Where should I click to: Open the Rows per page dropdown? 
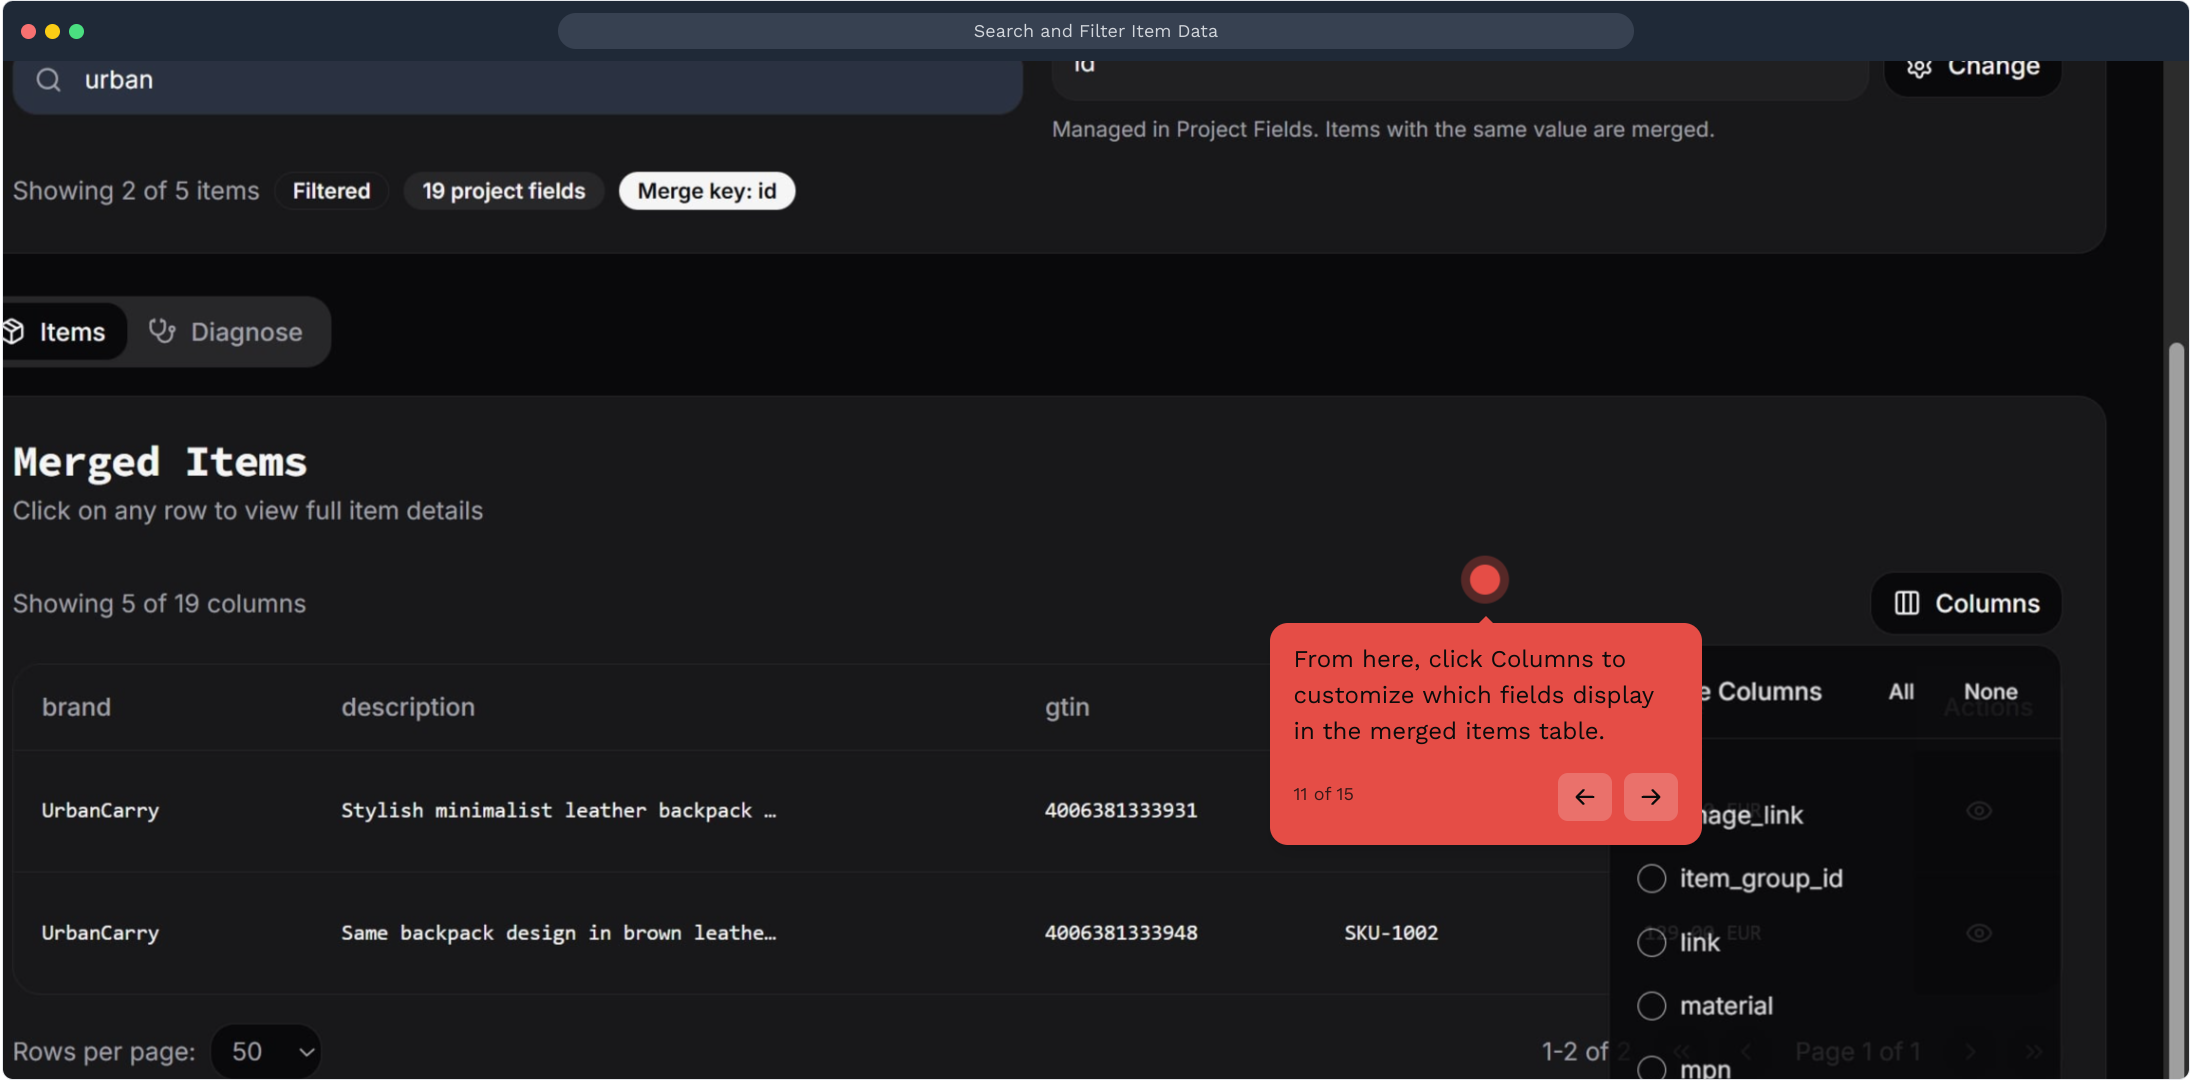267,1051
